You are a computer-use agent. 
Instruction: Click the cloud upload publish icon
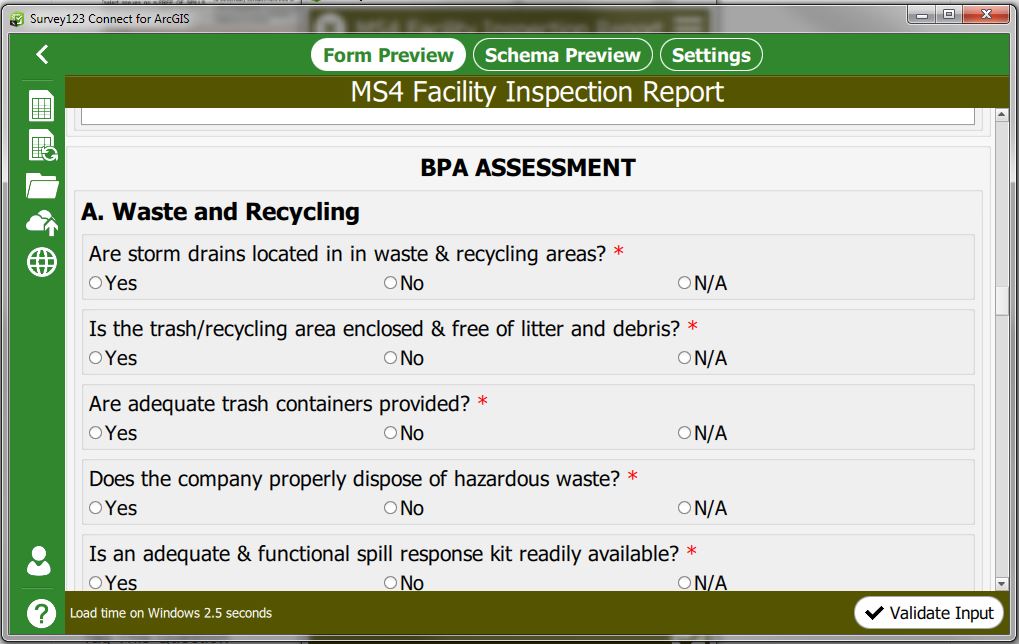pyautogui.click(x=42, y=223)
